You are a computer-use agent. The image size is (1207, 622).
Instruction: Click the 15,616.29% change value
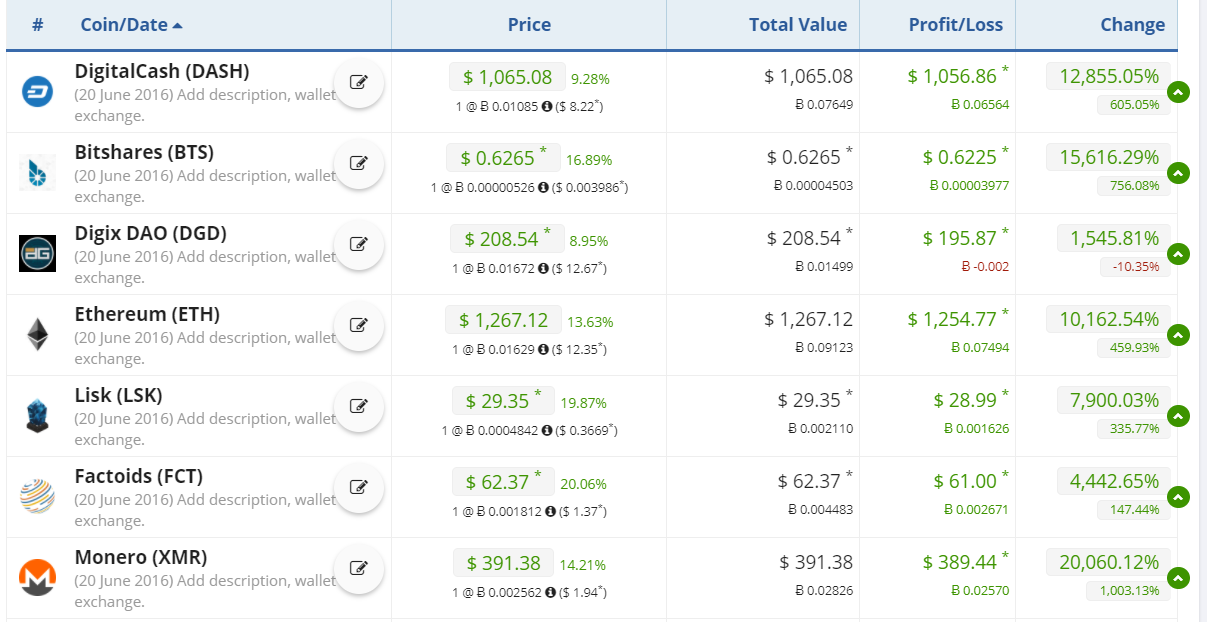coord(1108,157)
